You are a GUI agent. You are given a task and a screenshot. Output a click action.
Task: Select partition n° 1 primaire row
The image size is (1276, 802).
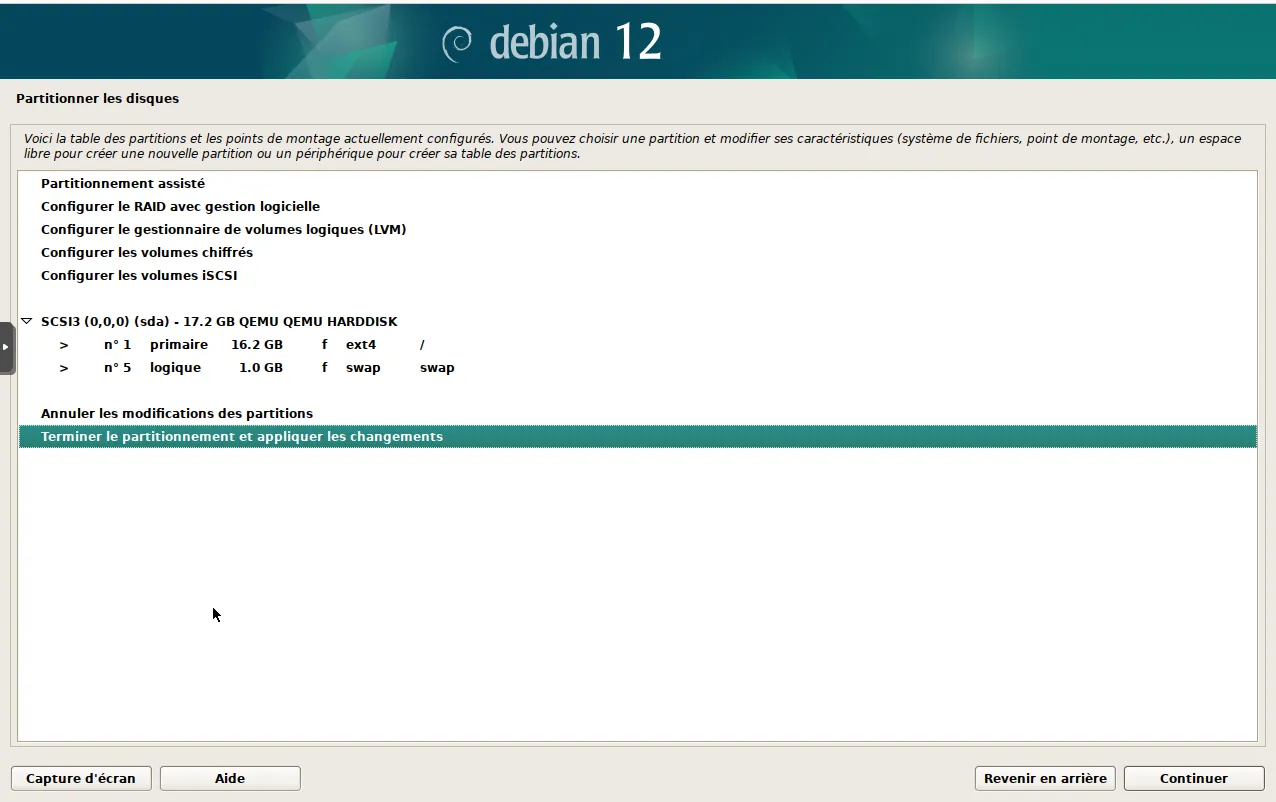click(x=638, y=345)
